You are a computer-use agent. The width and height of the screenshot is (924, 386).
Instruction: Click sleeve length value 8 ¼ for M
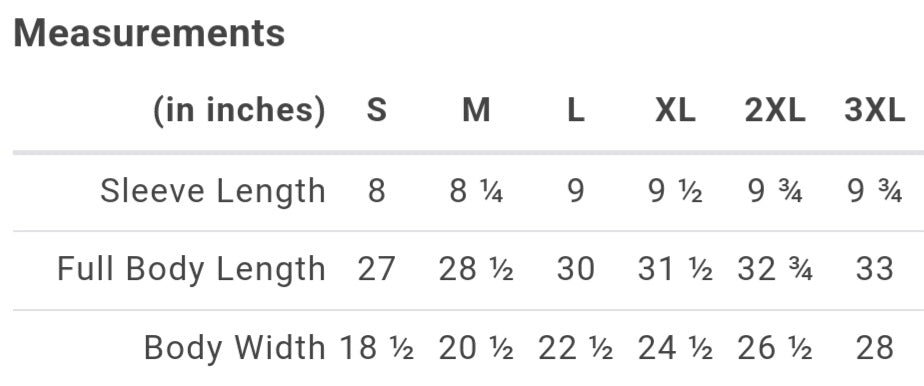pyautogui.click(x=476, y=192)
